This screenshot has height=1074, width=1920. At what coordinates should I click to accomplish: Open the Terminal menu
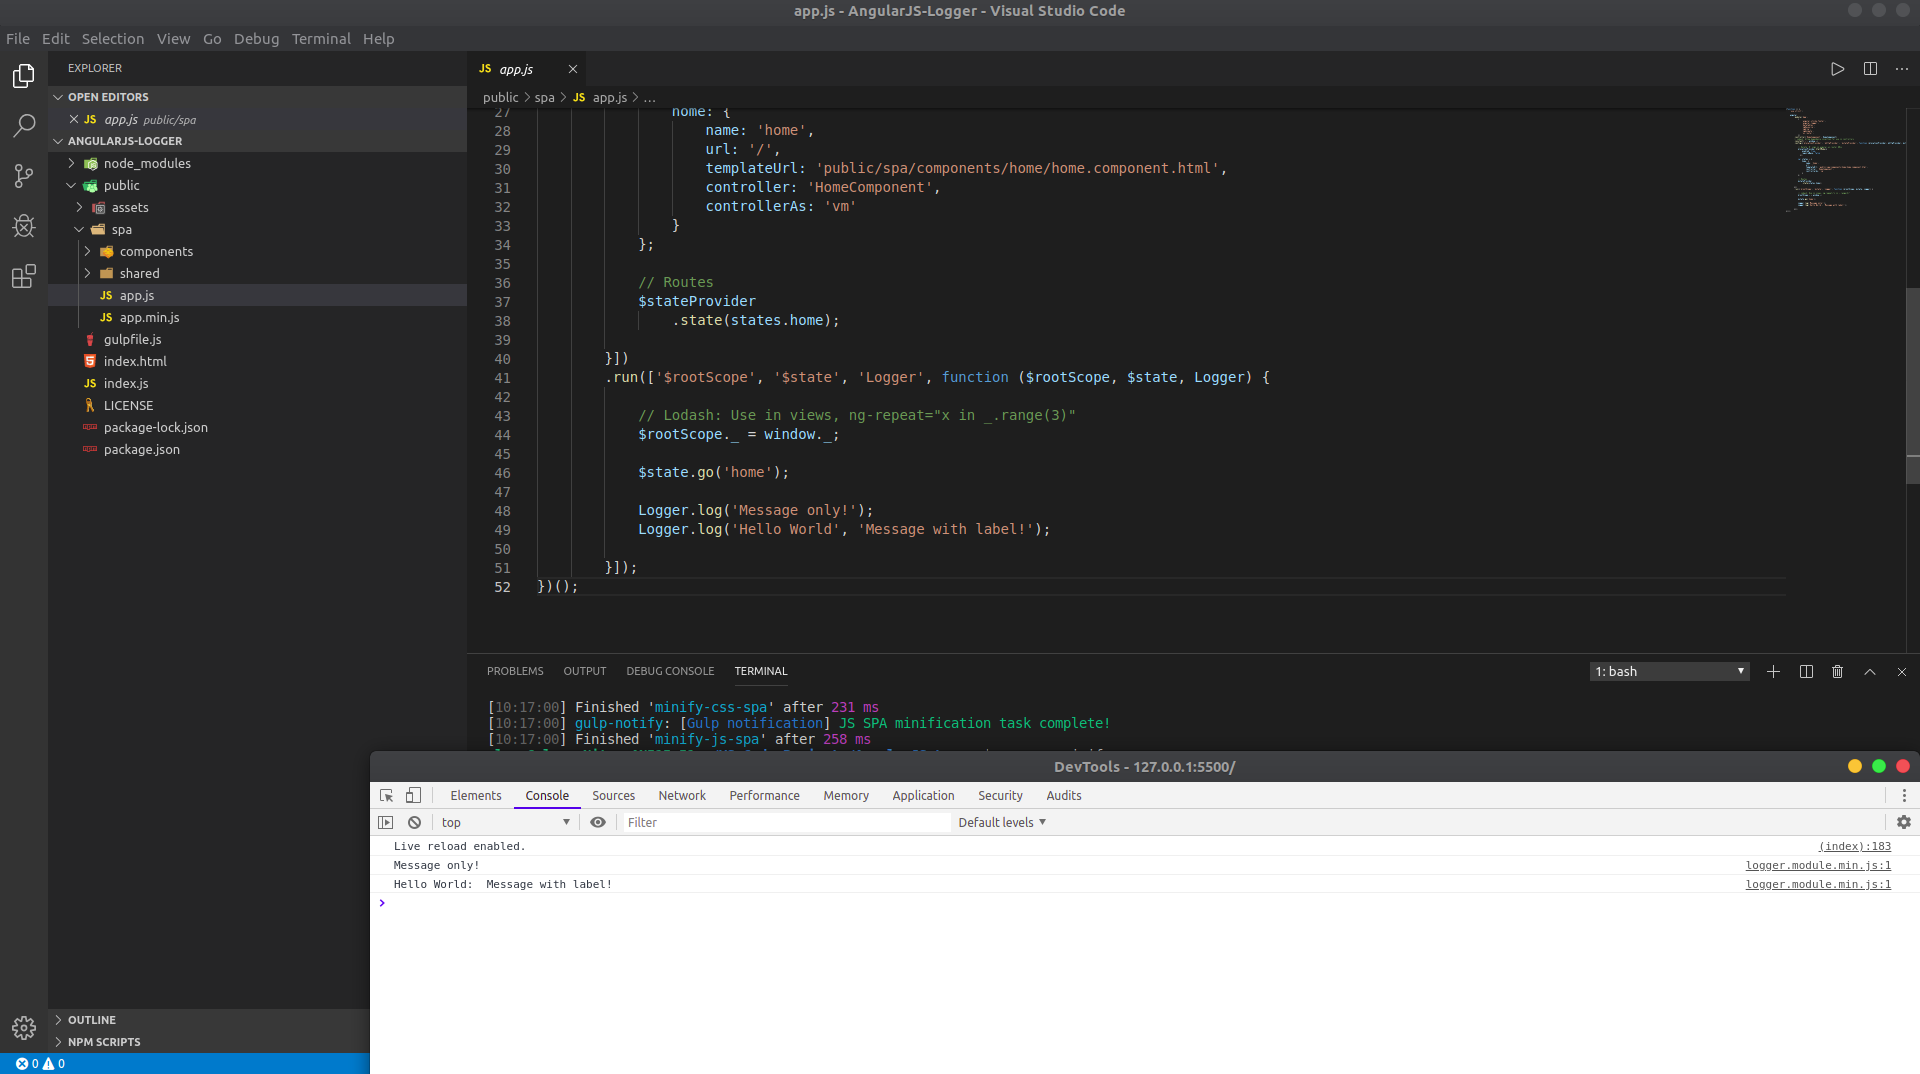[321, 38]
